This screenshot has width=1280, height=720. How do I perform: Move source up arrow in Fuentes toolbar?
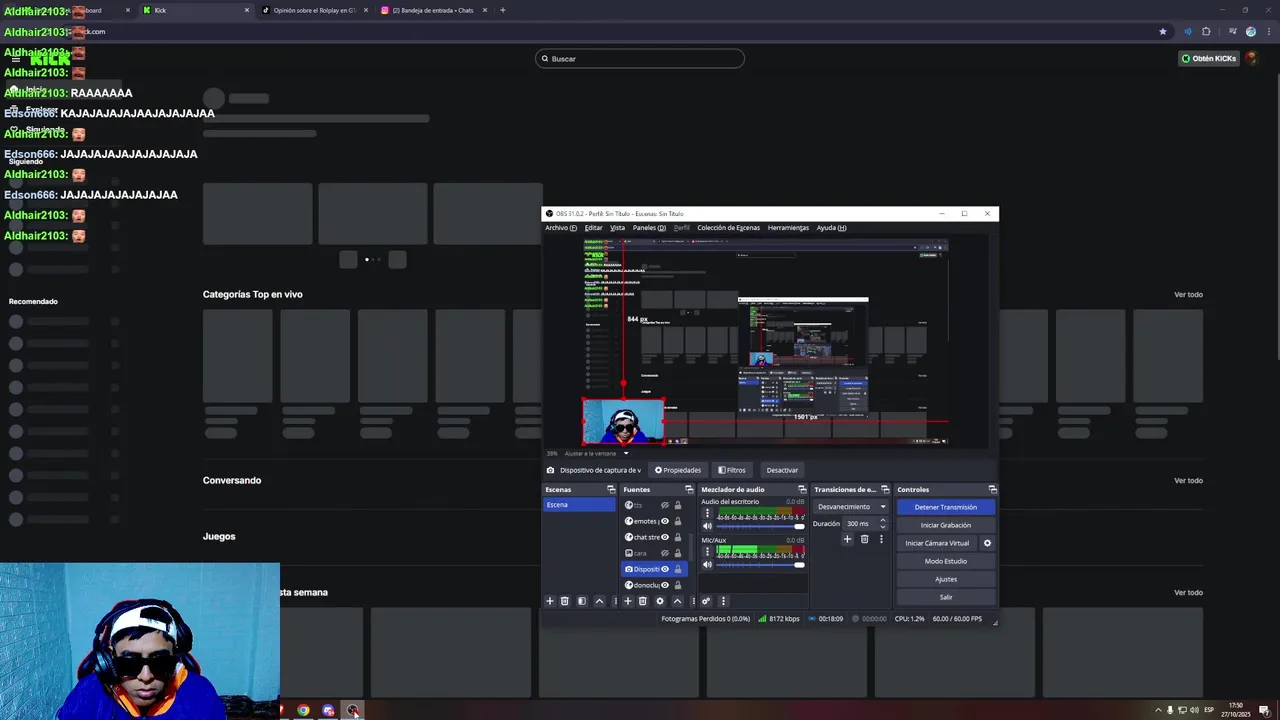click(x=677, y=601)
